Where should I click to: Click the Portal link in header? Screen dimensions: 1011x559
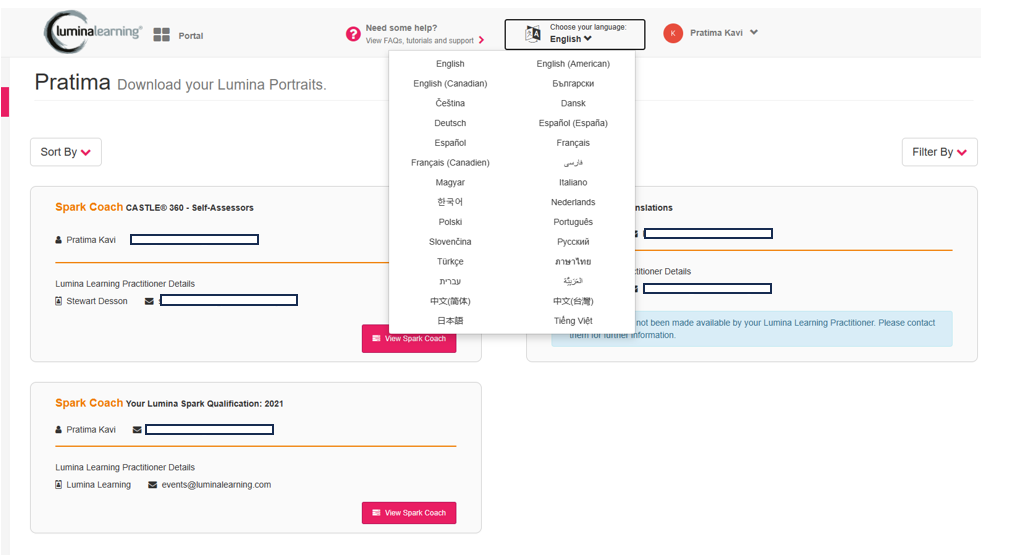click(190, 36)
